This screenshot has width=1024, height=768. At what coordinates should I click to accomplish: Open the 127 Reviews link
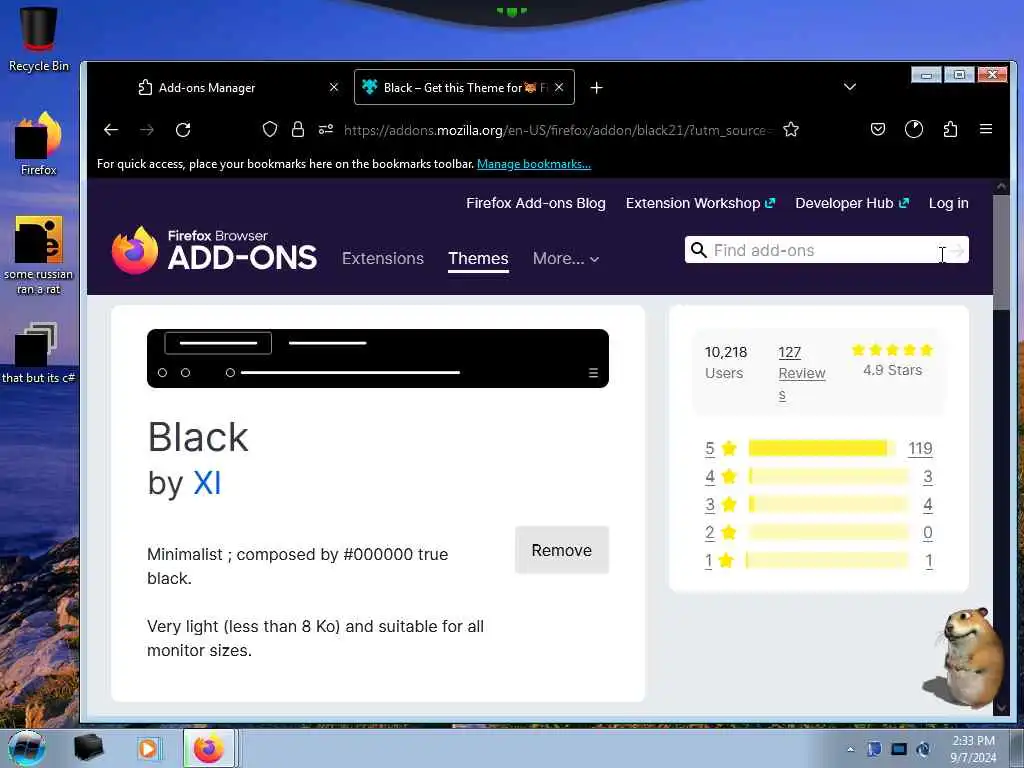pos(801,373)
